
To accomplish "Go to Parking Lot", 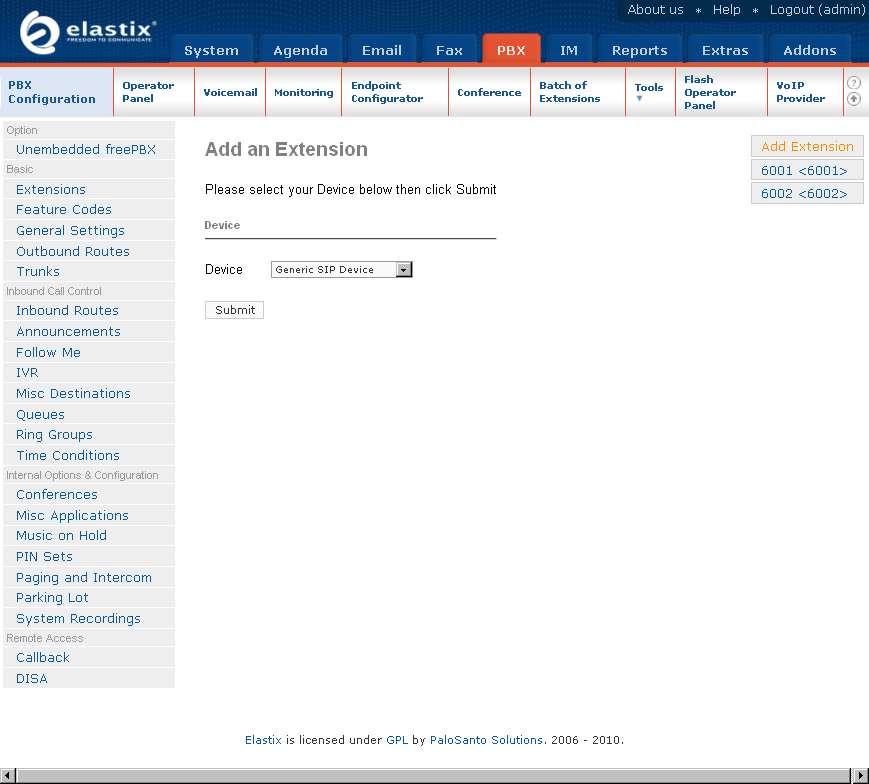I will pos(89,597).
